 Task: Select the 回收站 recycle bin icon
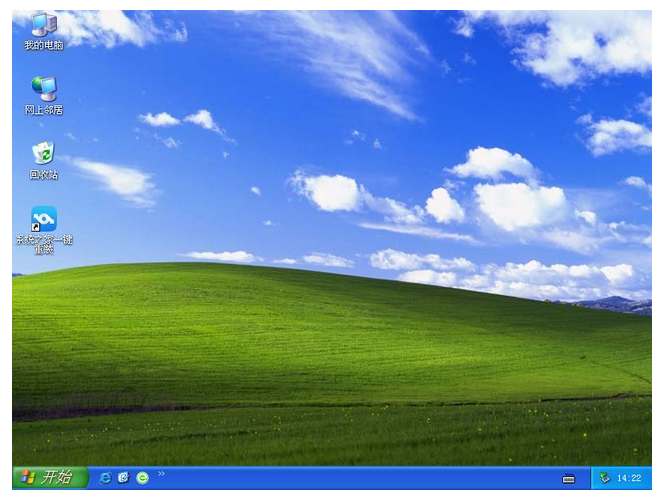tap(44, 161)
